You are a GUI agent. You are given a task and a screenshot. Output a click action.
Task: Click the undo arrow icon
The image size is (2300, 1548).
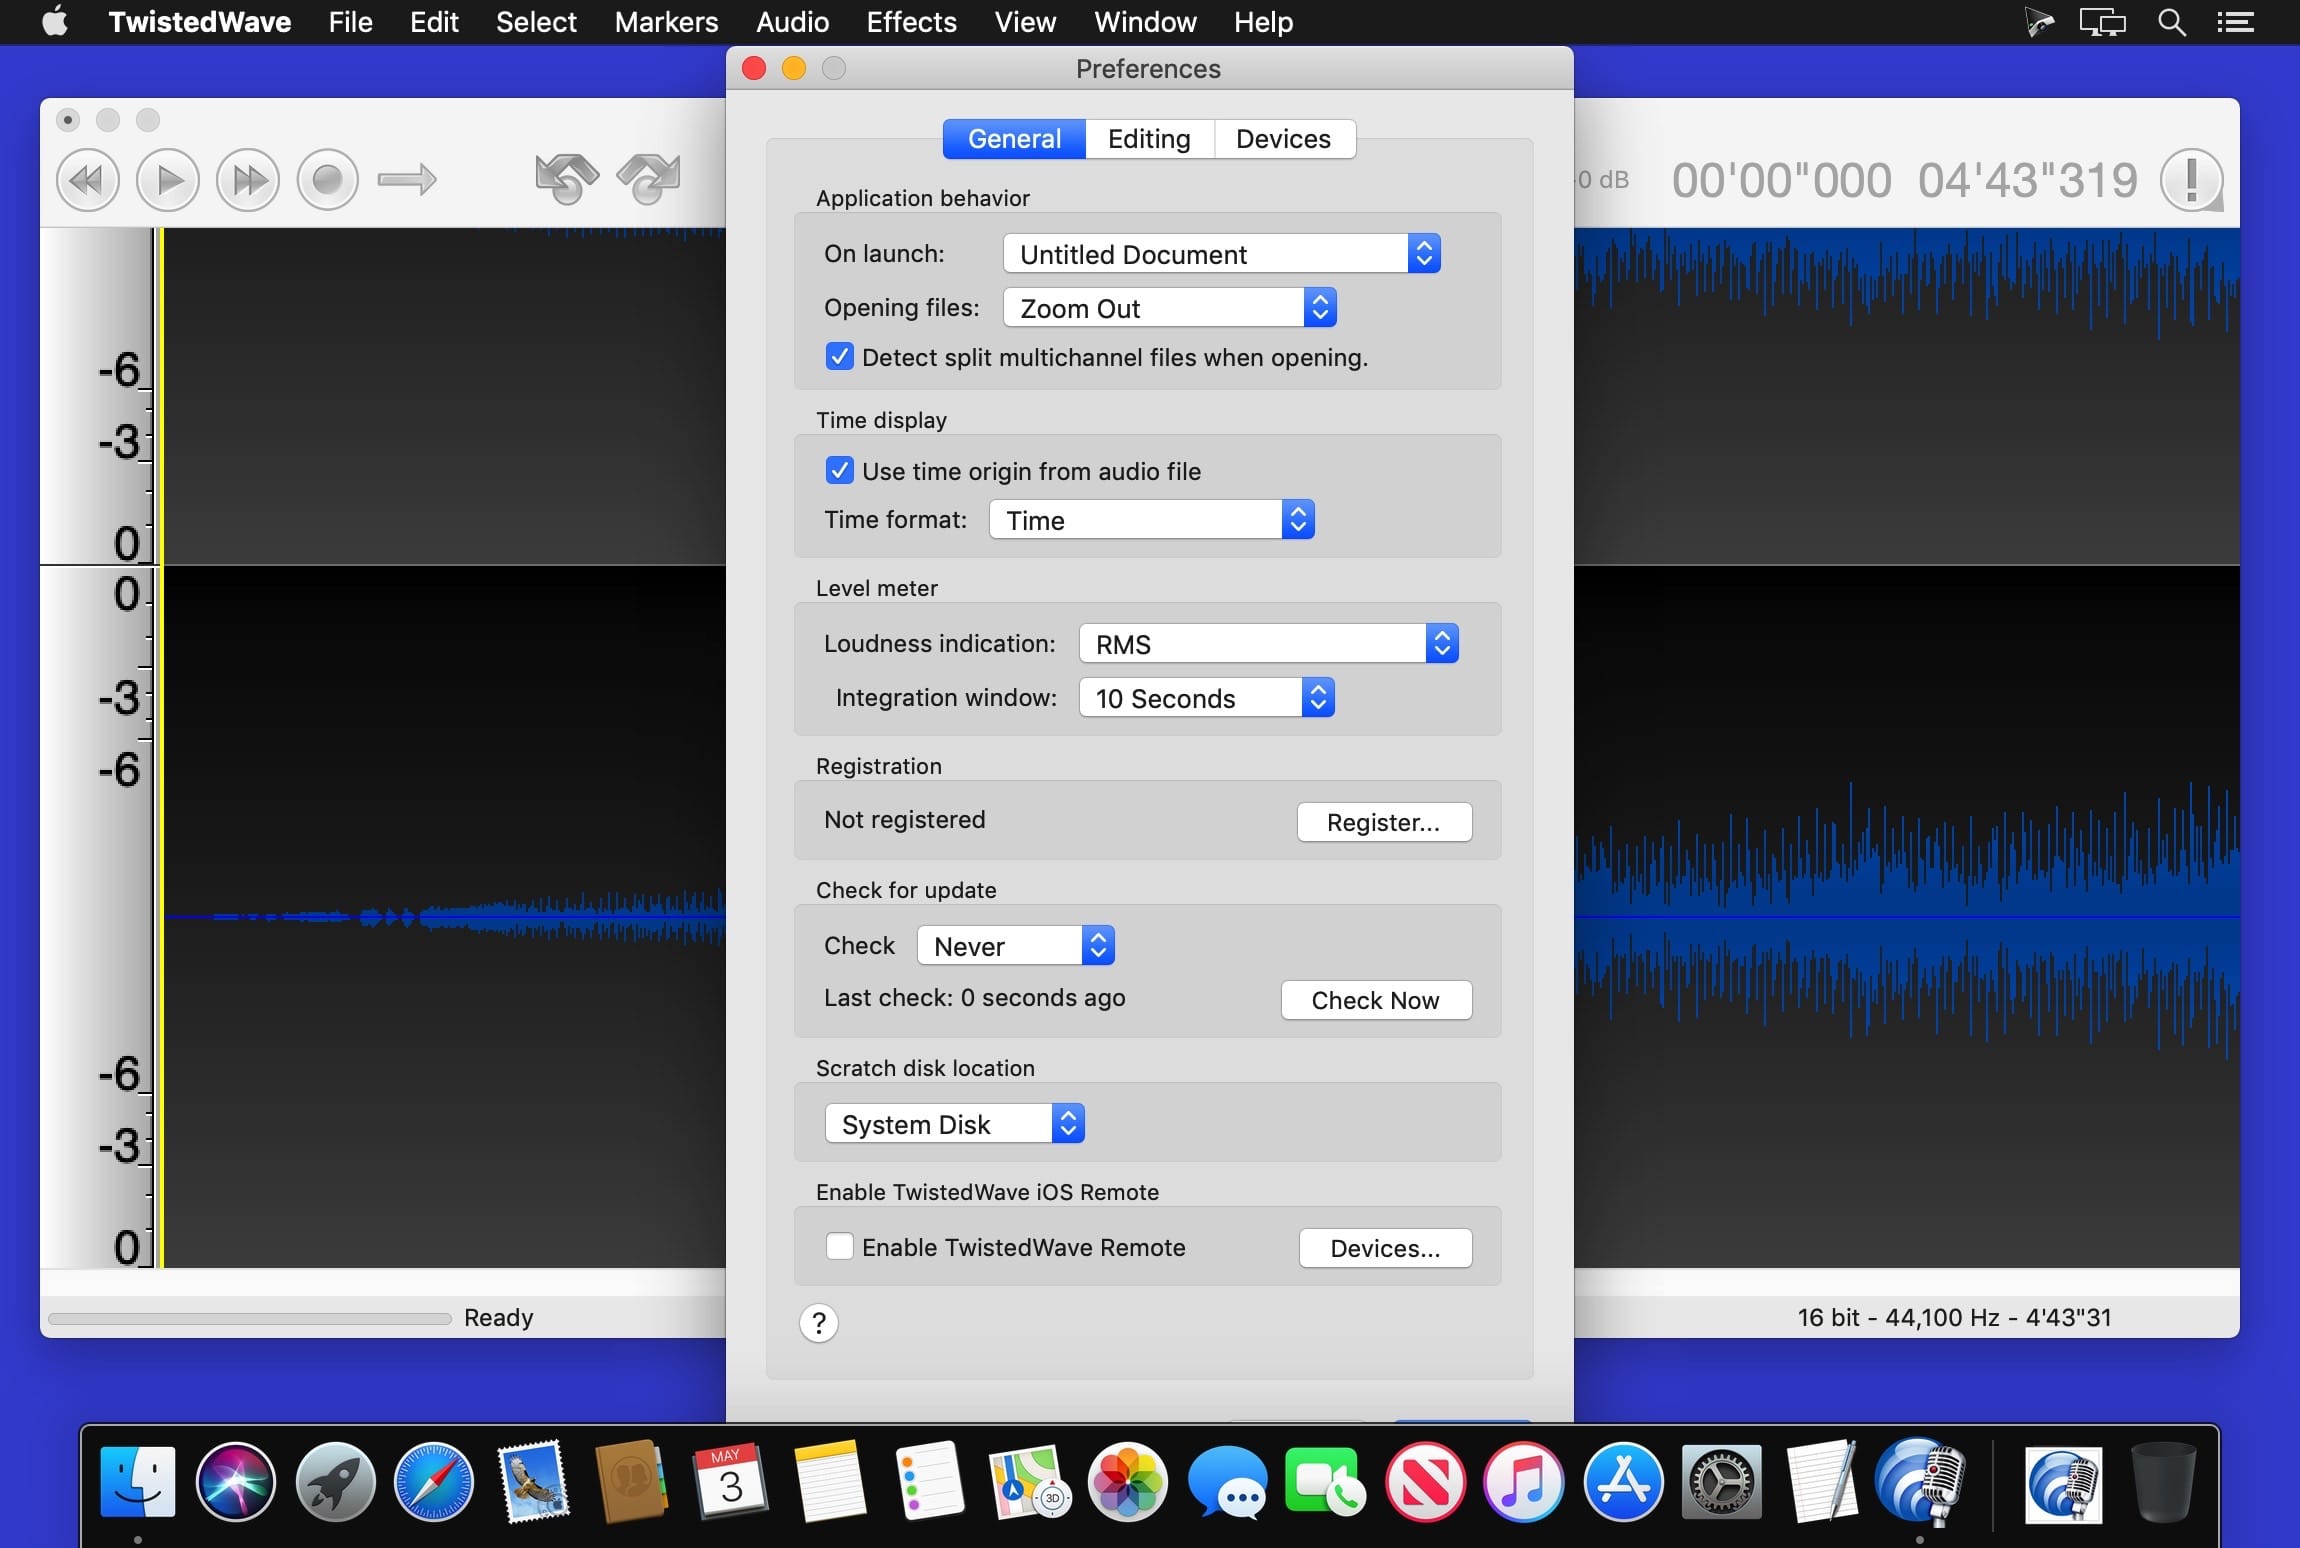(x=566, y=179)
